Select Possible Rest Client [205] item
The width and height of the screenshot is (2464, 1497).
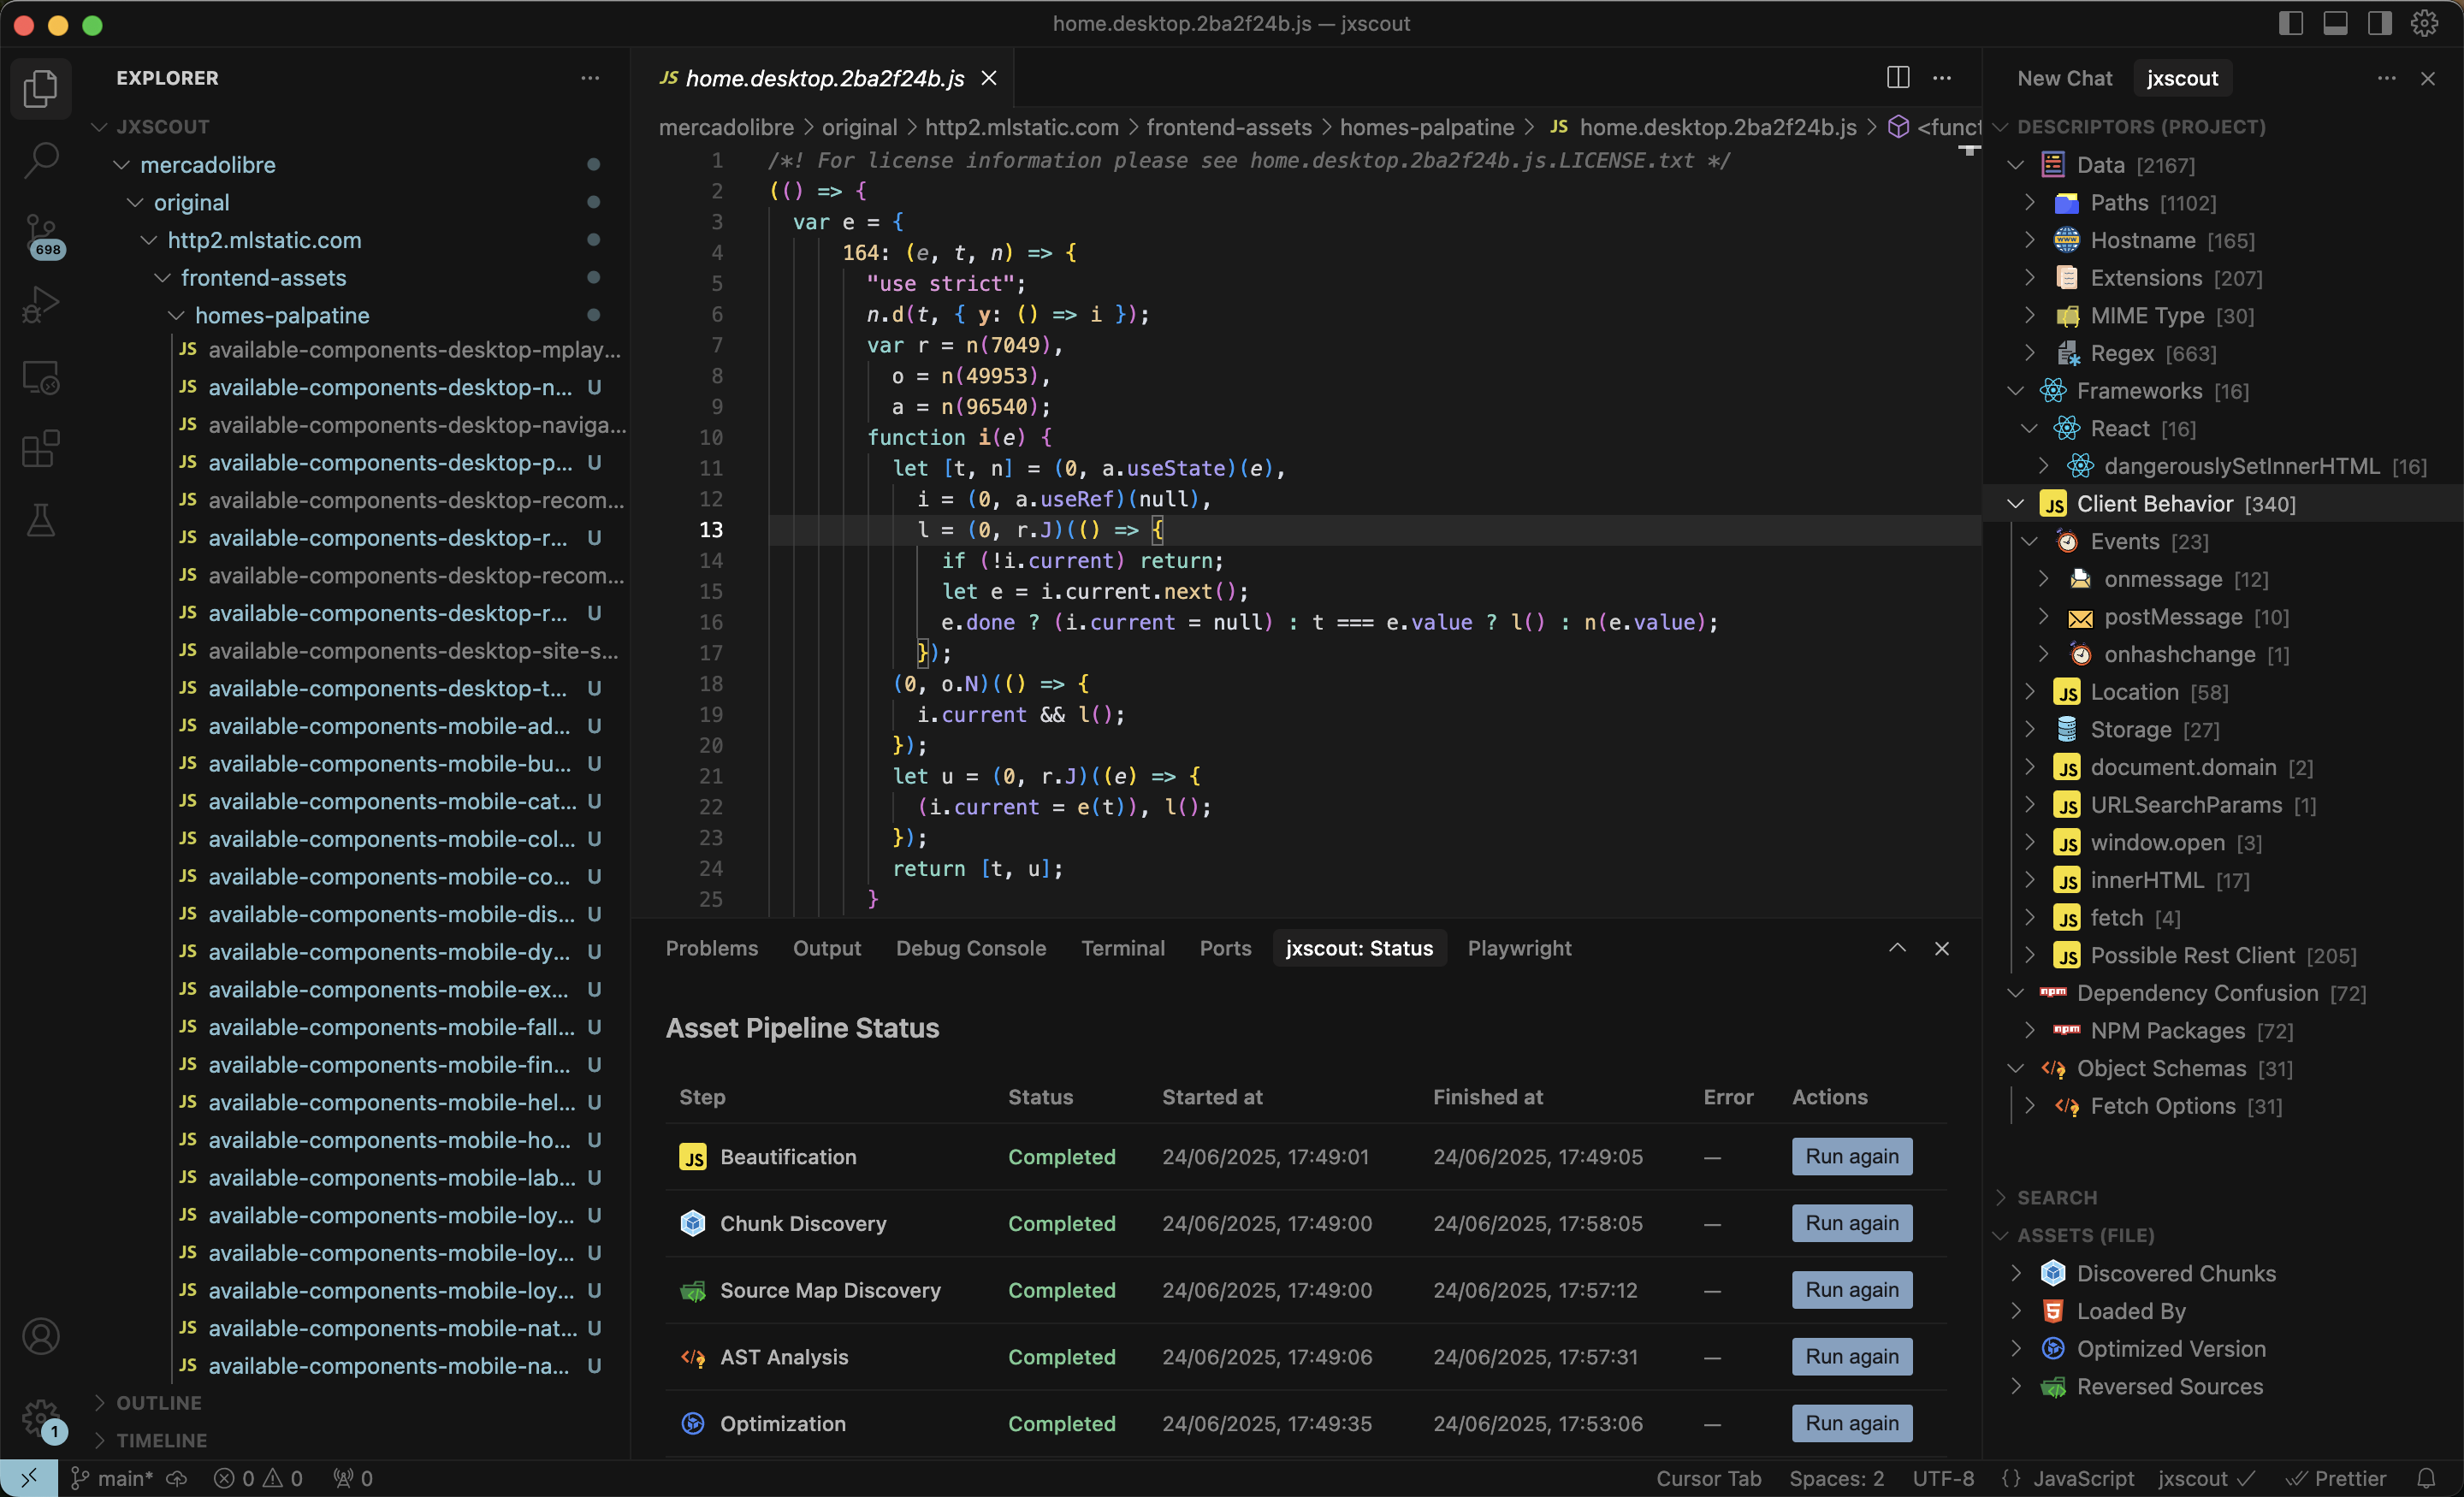coord(2222,955)
